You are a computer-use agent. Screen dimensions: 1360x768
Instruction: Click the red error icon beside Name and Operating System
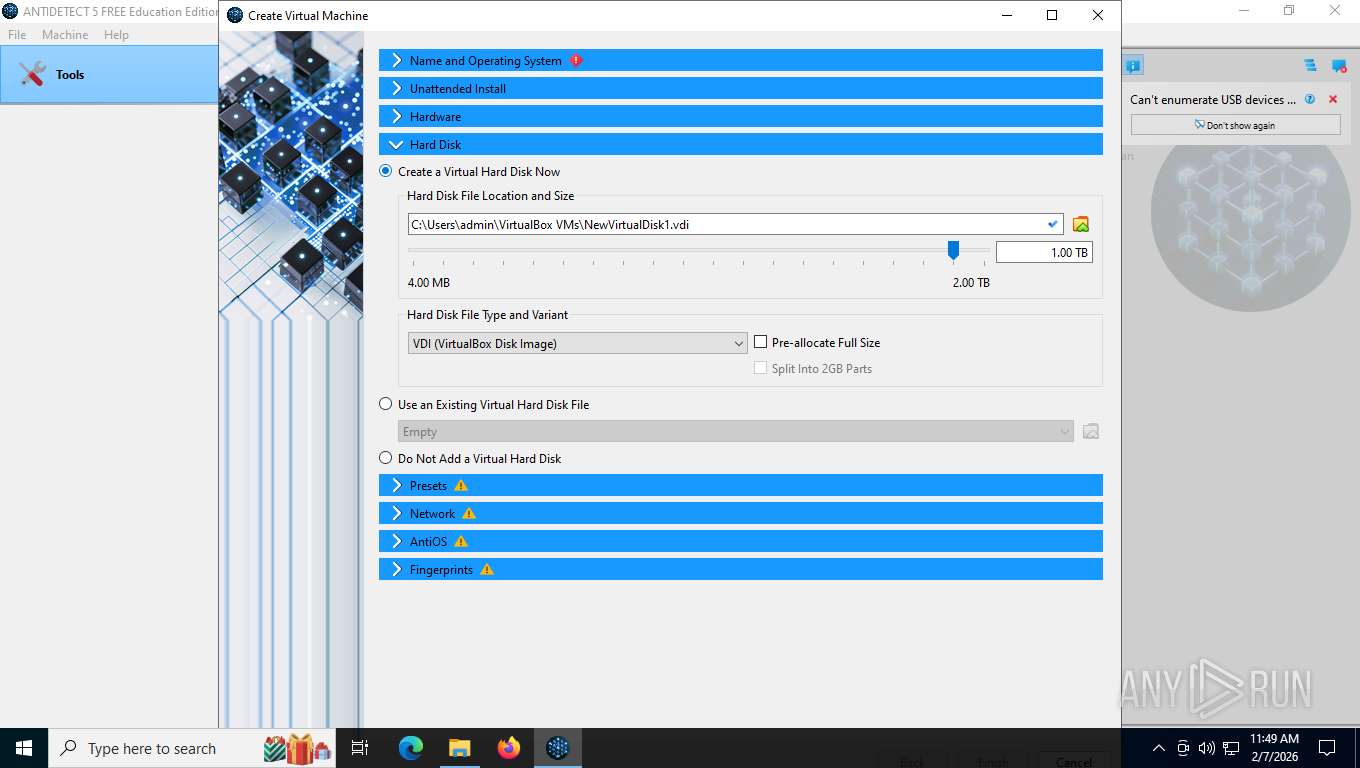[x=576, y=60]
